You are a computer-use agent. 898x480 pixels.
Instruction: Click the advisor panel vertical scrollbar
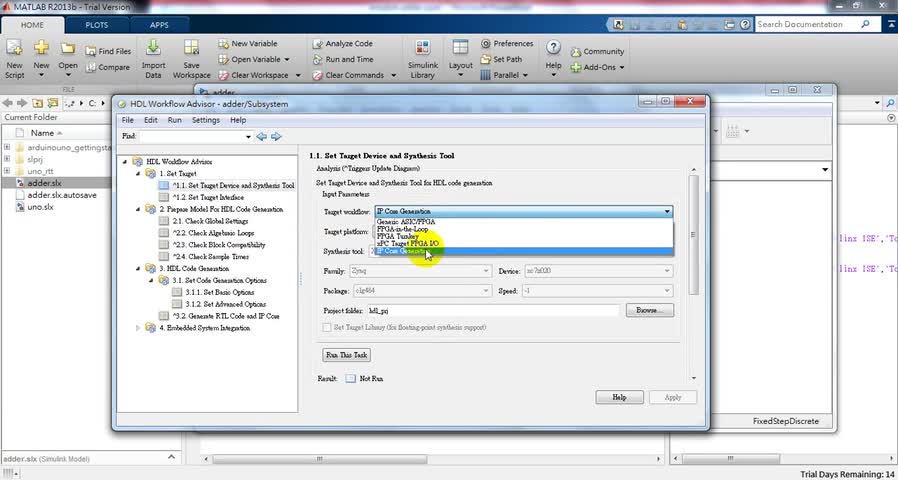tap(693, 235)
